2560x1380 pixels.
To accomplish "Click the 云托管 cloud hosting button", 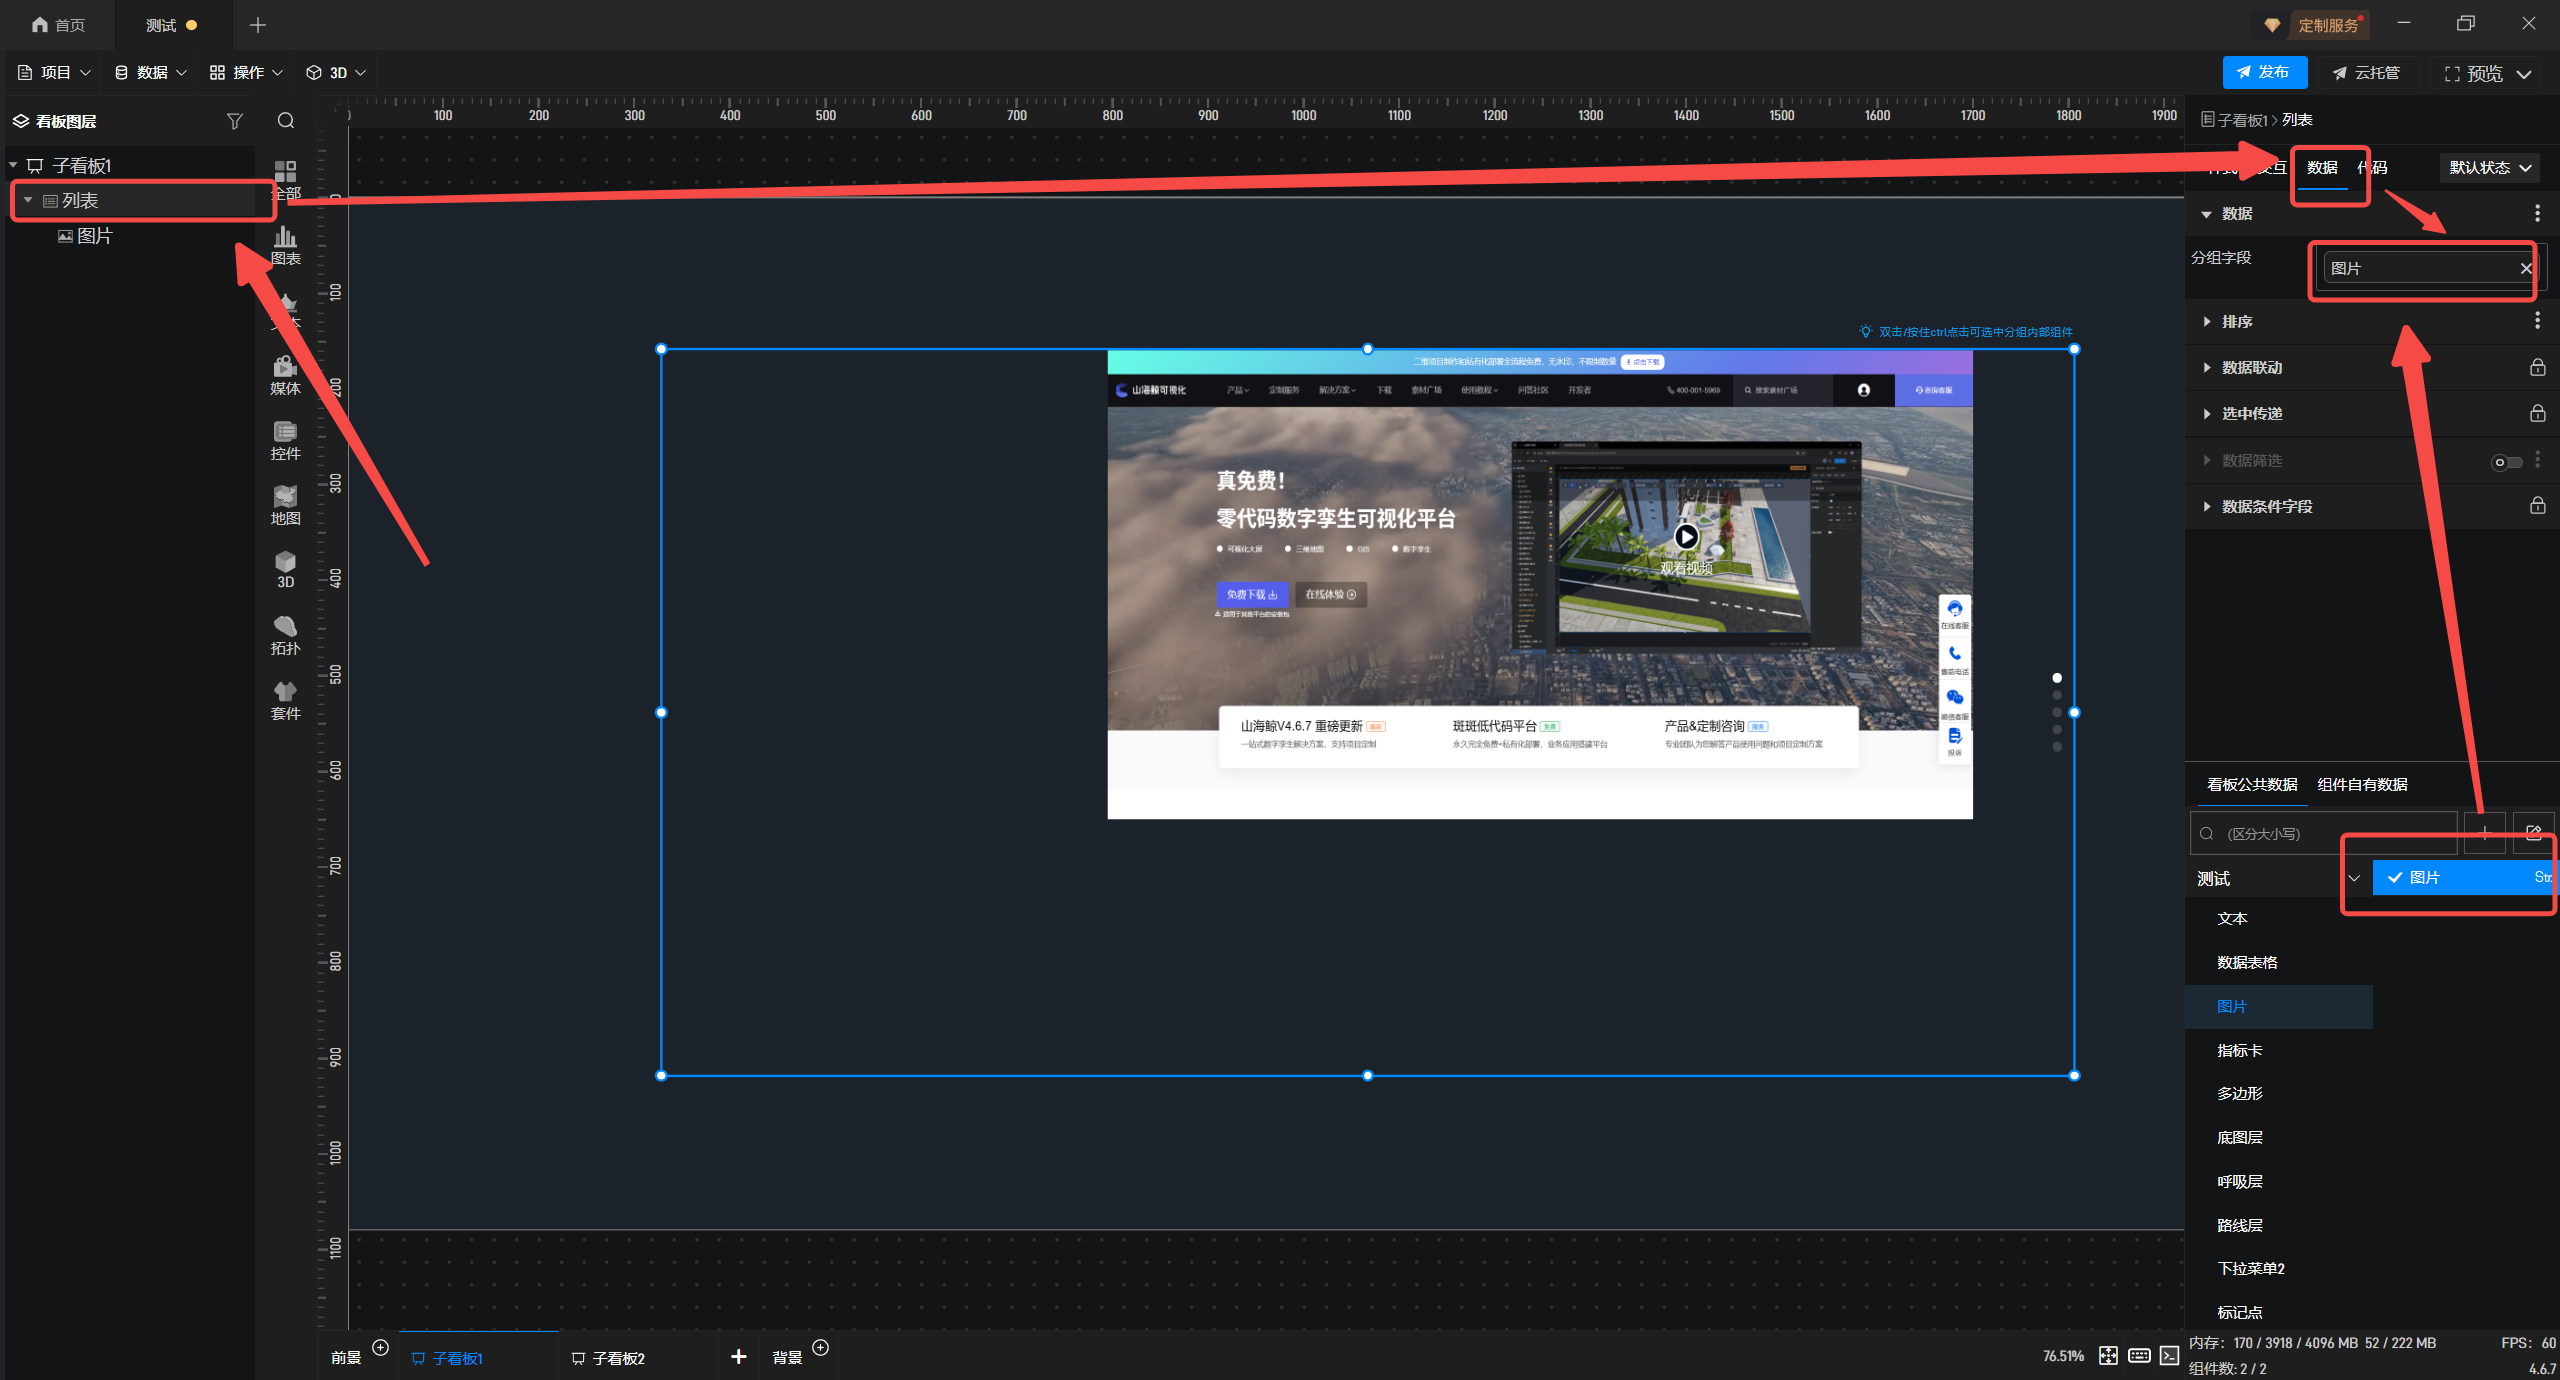I will pyautogui.click(x=2366, y=73).
